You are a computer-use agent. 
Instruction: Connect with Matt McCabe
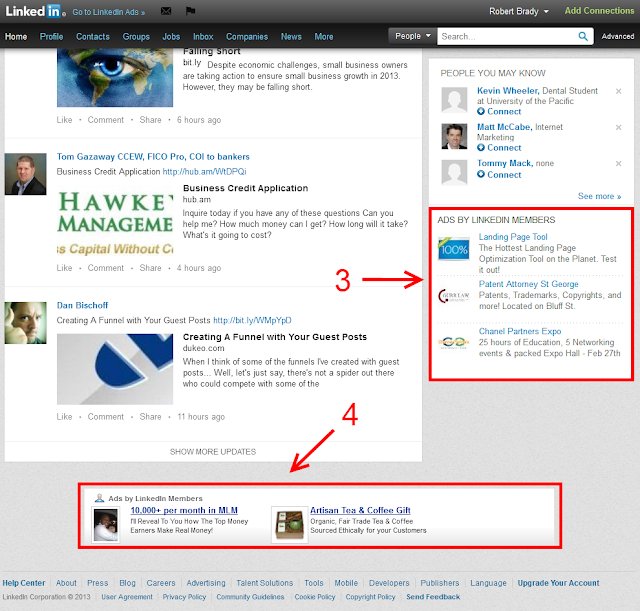tap(499, 148)
